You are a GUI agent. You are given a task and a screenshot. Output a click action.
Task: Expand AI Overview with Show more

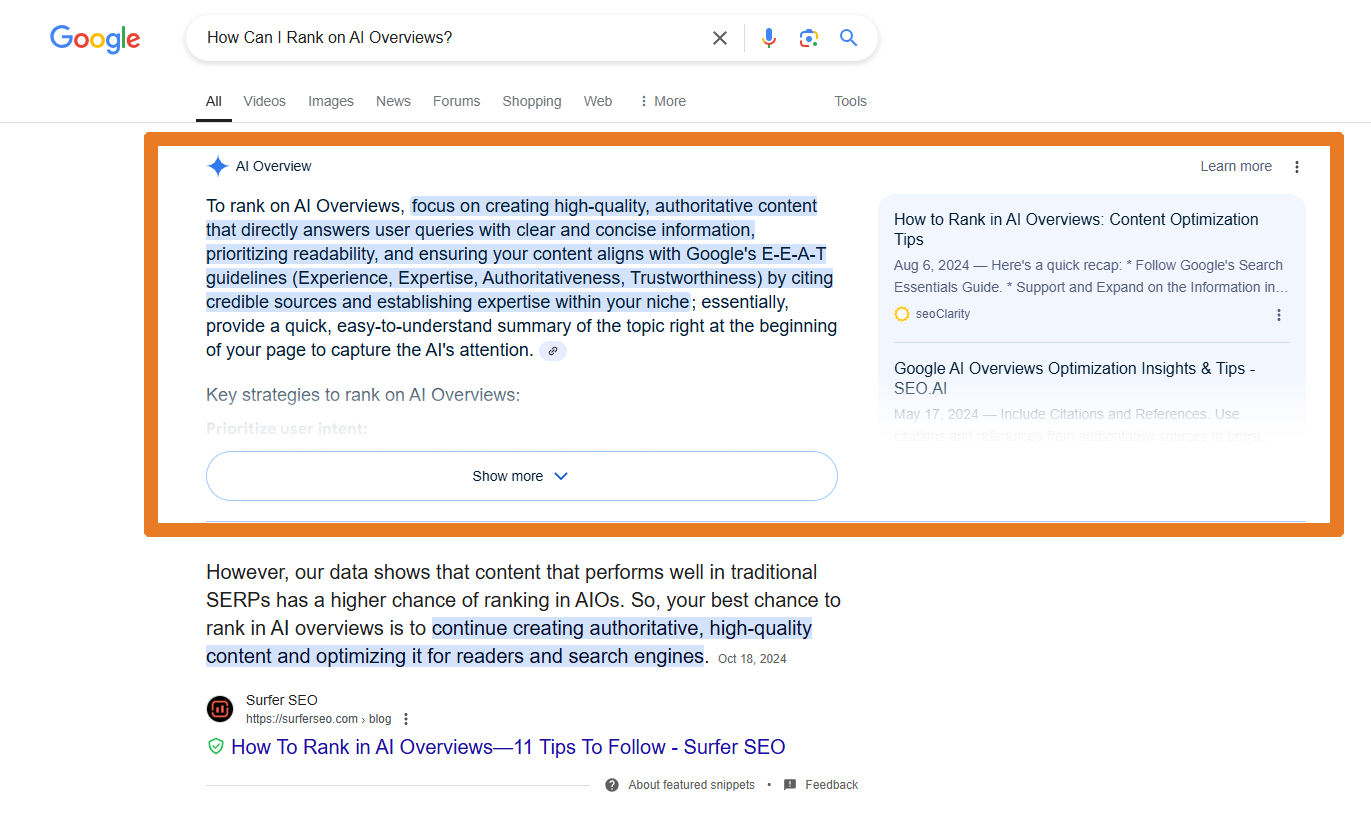pyautogui.click(x=521, y=476)
